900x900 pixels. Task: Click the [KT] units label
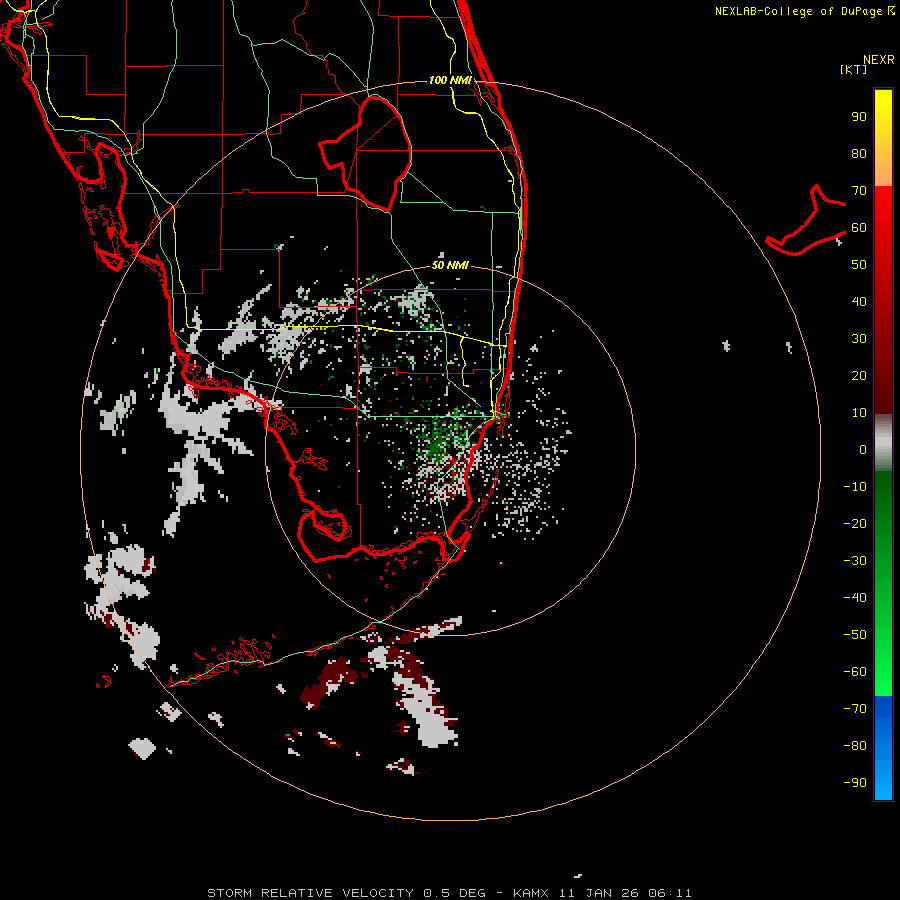click(x=853, y=69)
